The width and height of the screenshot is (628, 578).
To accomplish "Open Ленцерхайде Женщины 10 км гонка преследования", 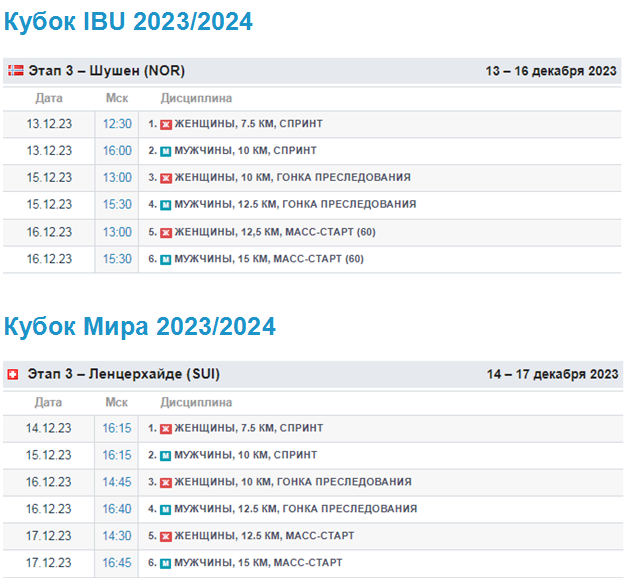I will point(293,482).
